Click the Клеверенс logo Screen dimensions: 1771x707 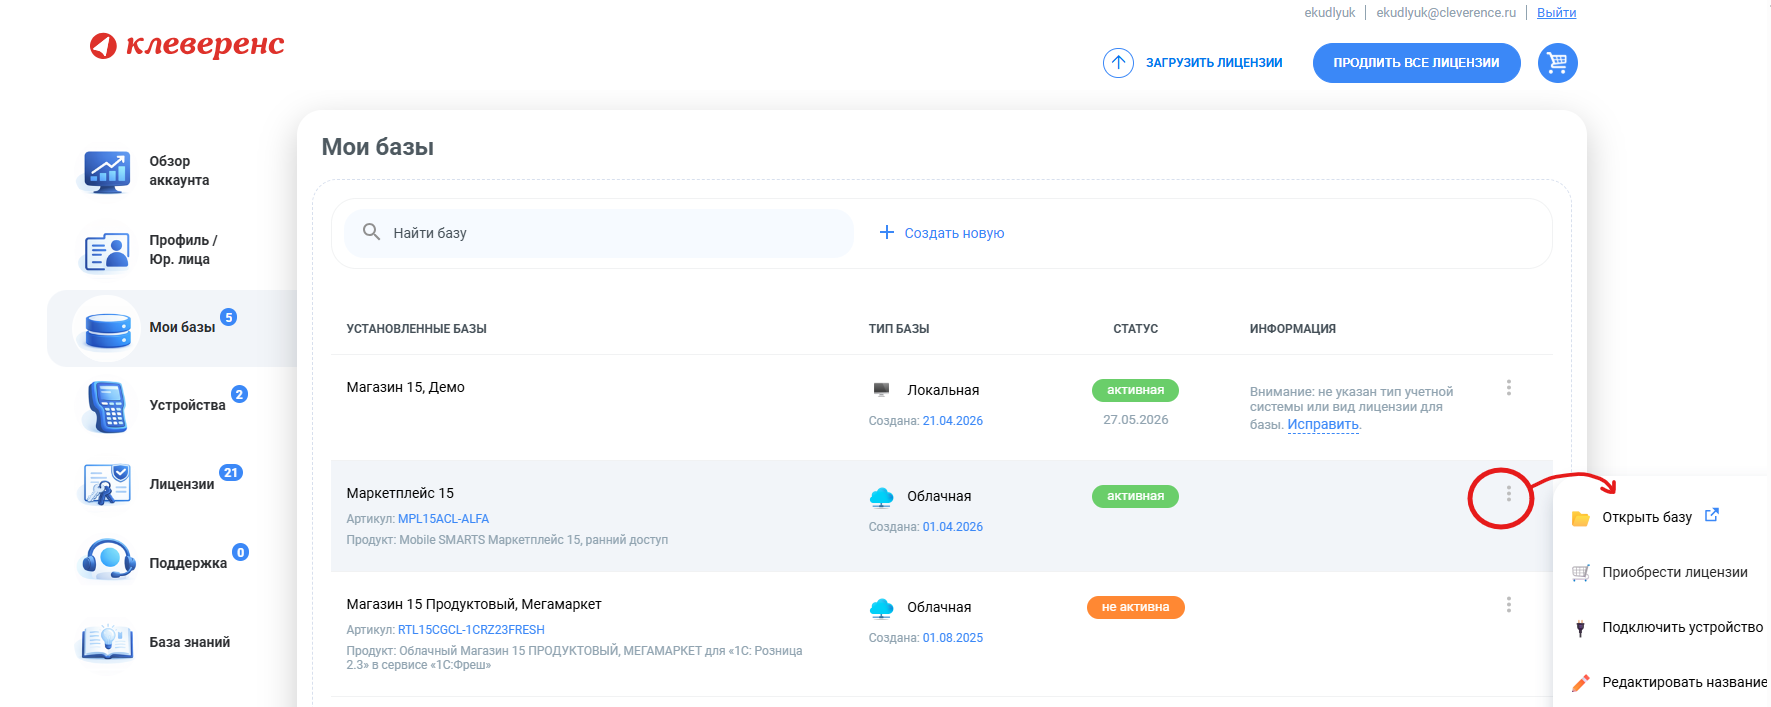pos(187,45)
